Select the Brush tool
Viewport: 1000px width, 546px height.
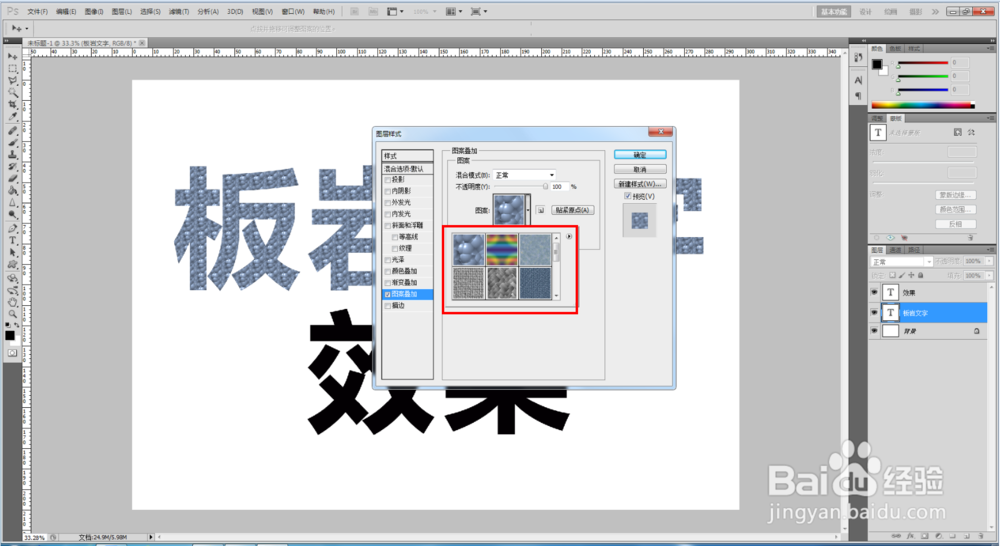(12, 142)
